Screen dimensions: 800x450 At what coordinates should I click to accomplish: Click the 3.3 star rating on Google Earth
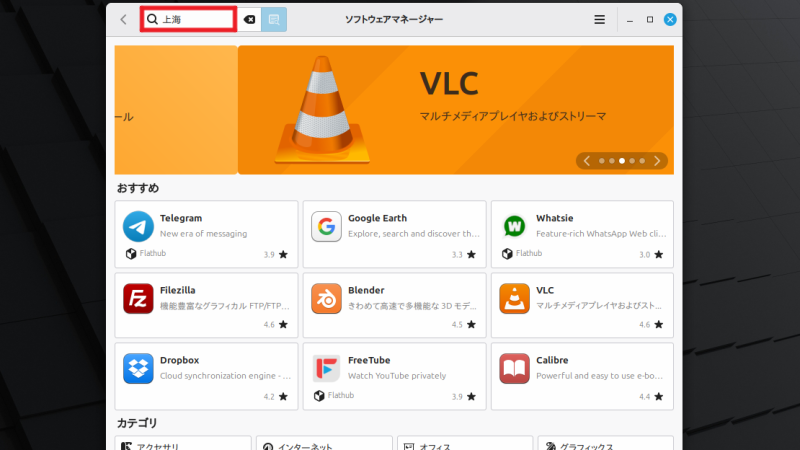point(464,255)
